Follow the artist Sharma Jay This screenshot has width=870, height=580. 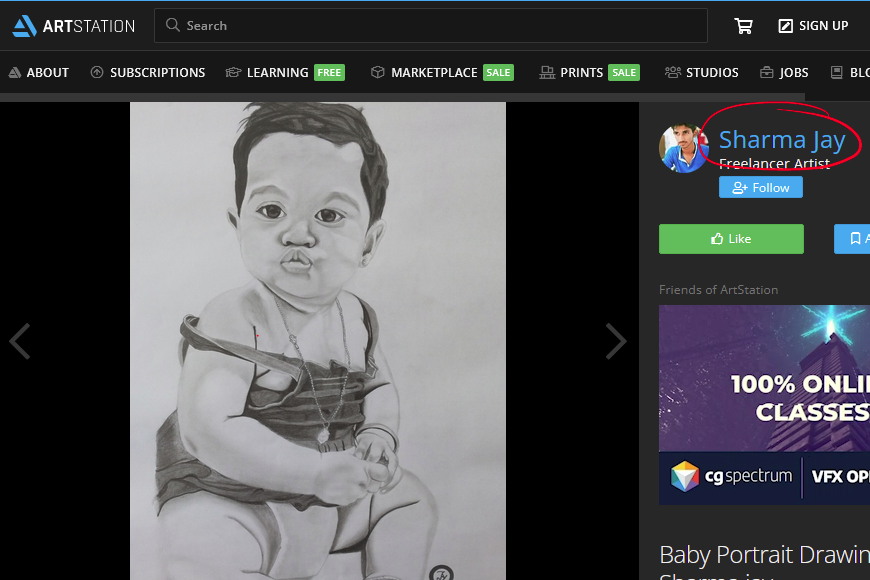[761, 188]
